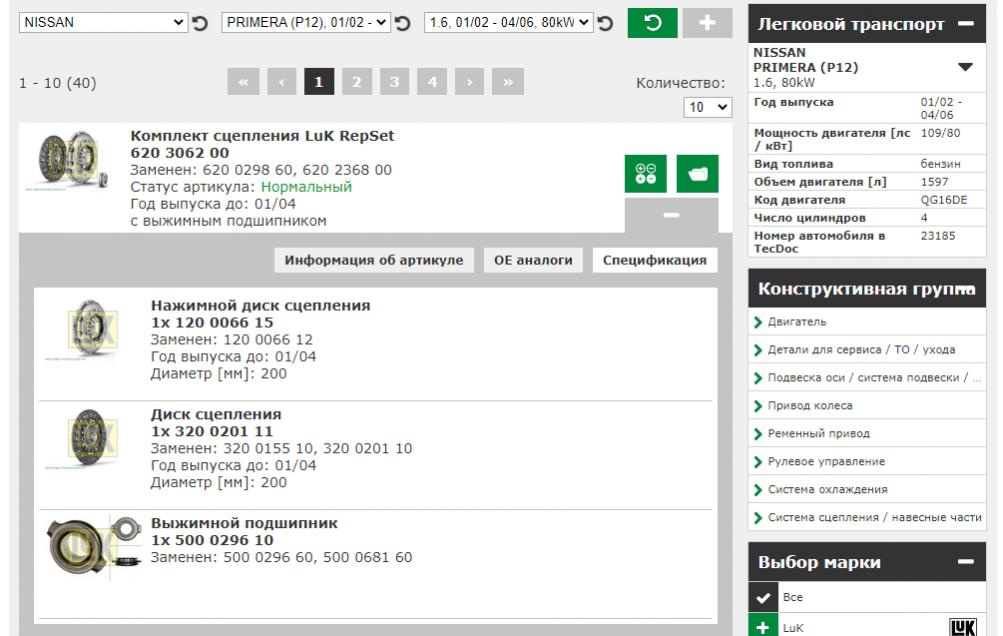Click the results count 1 - 10 (40)

coord(58,83)
